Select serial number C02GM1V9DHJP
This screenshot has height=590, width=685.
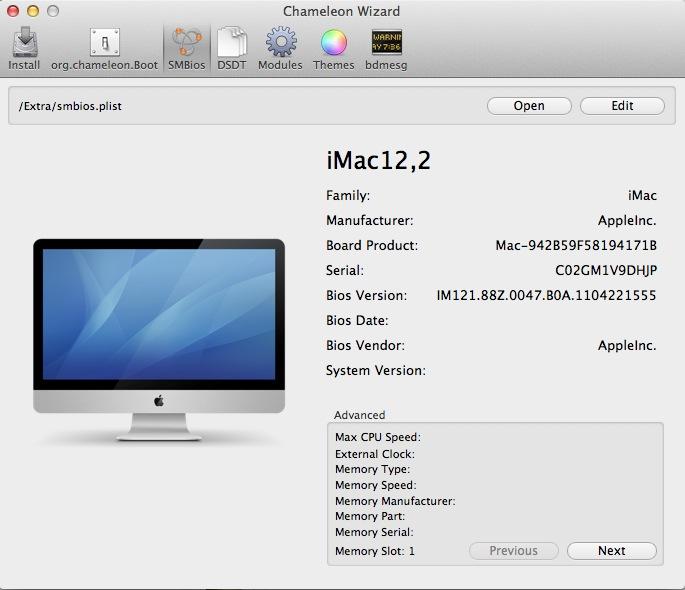(x=606, y=270)
